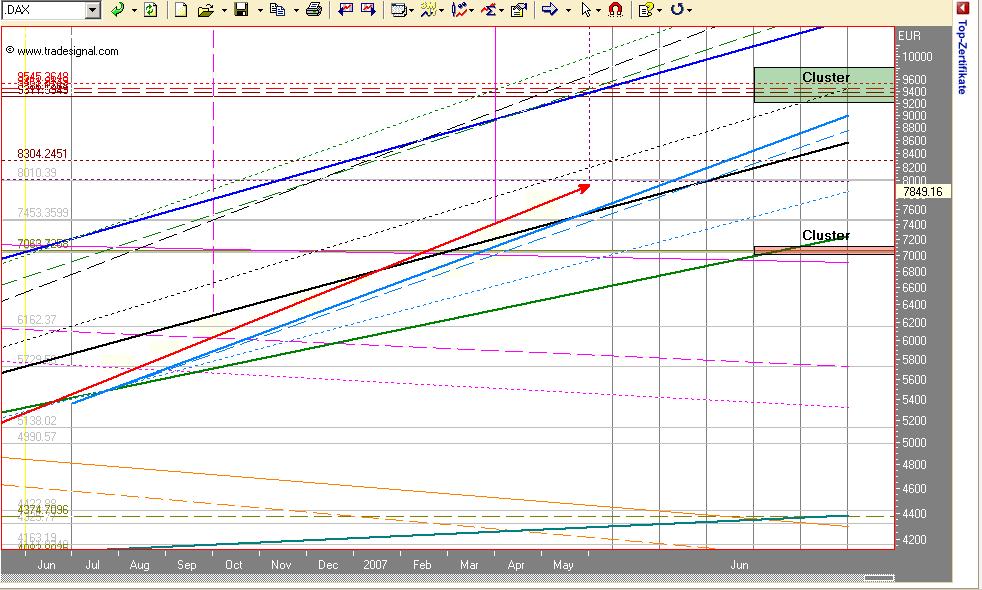This screenshot has width=982, height=590.
Task: Click the open folder icon
Action: 206,10
